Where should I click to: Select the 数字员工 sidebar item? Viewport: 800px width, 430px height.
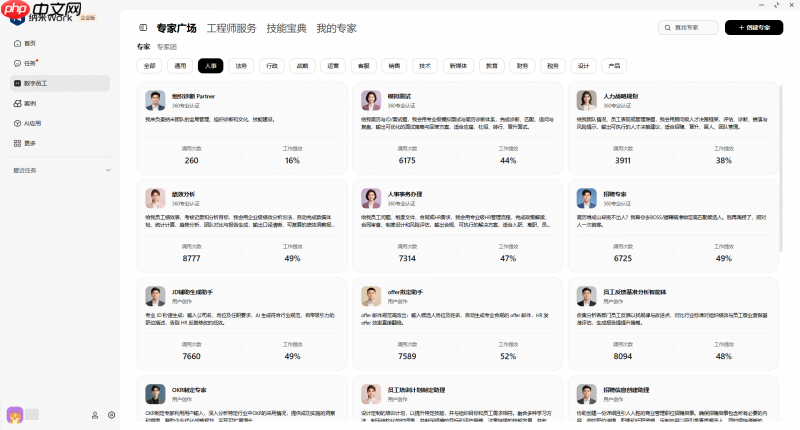60,83
